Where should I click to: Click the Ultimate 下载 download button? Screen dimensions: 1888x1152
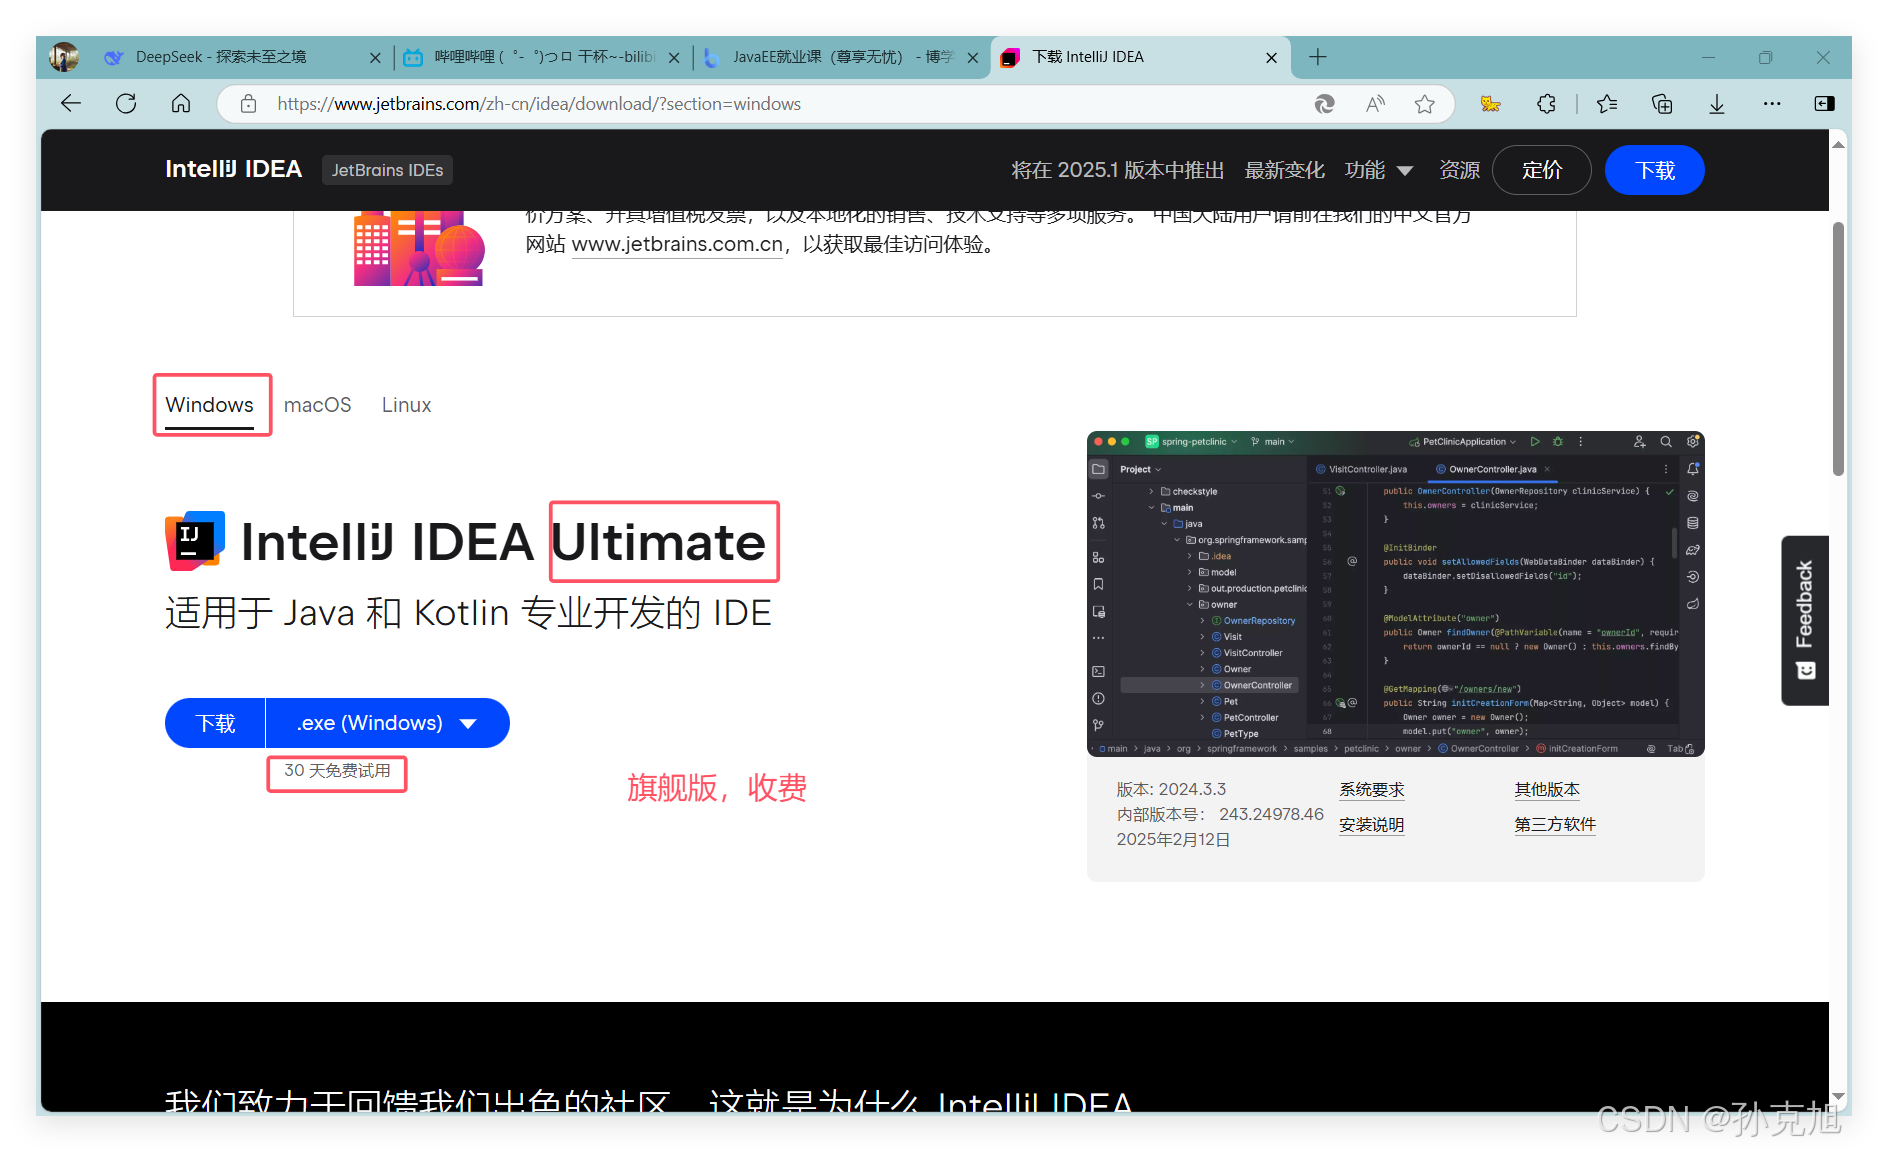click(x=215, y=723)
